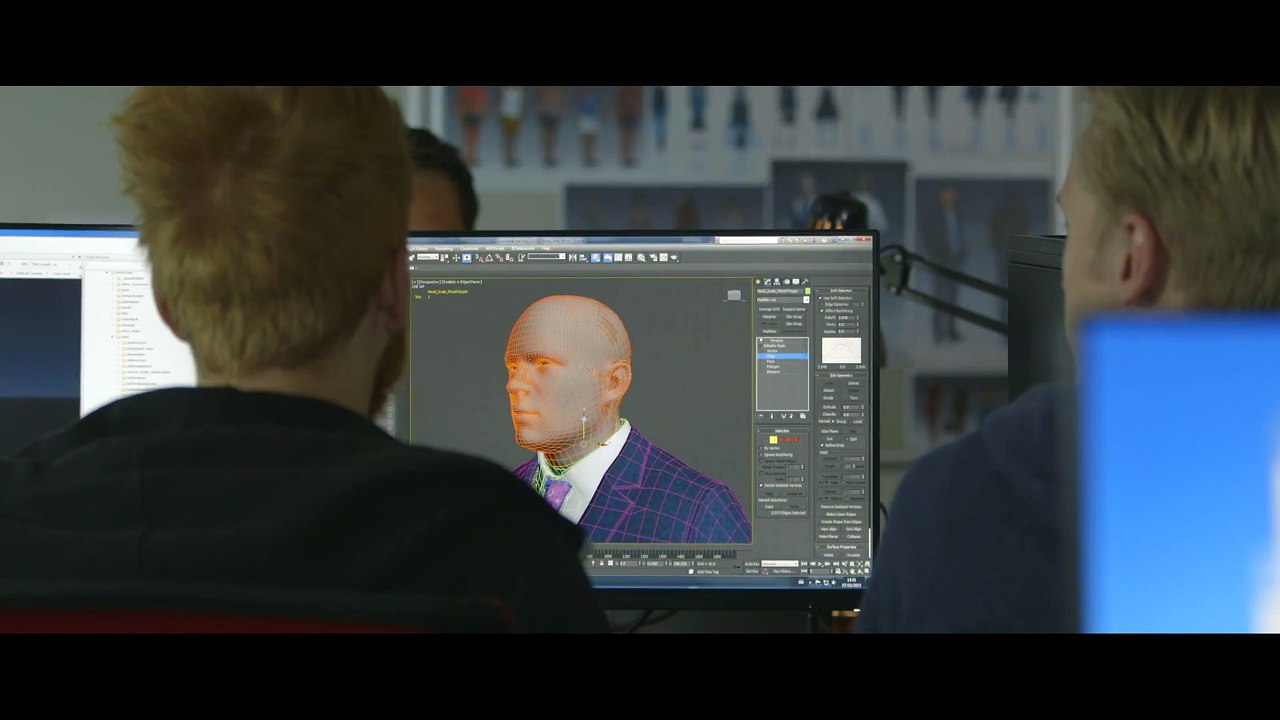Collapse the Selection rollout
1280x720 pixels.
click(782, 431)
